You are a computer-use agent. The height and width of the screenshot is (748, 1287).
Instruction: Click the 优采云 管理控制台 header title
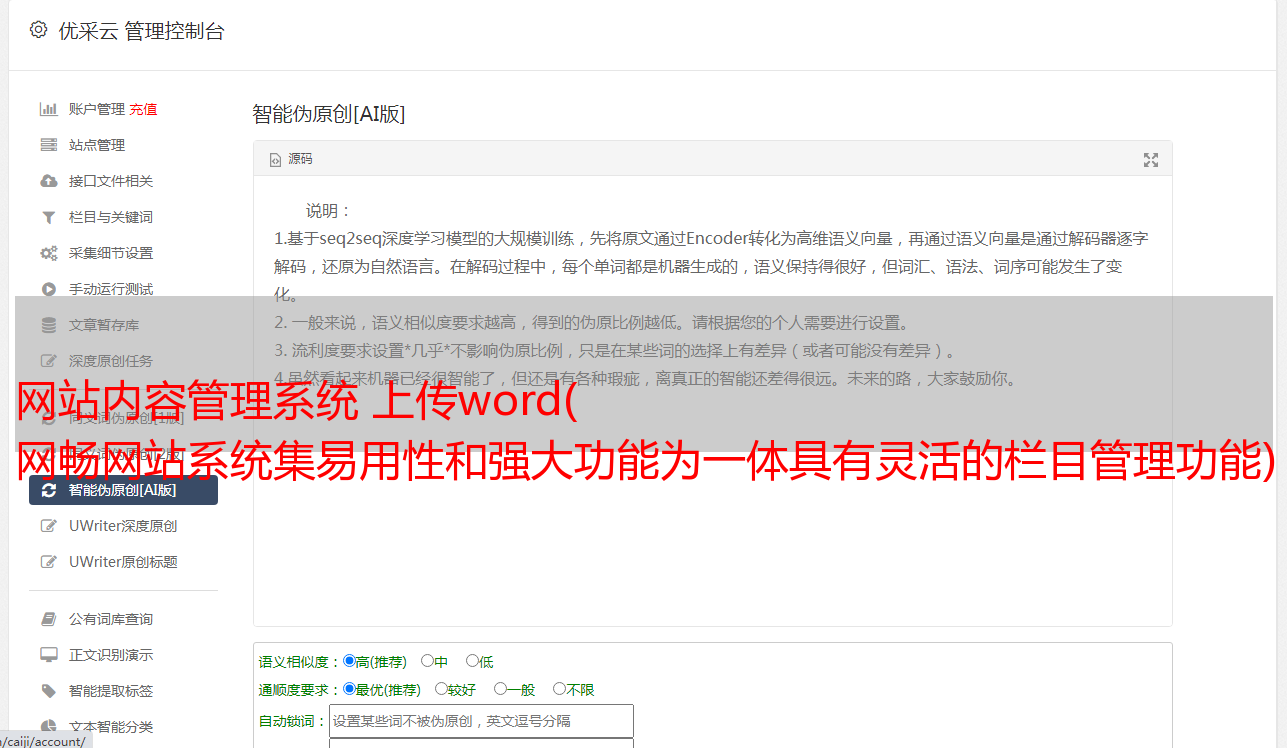tap(141, 31)
